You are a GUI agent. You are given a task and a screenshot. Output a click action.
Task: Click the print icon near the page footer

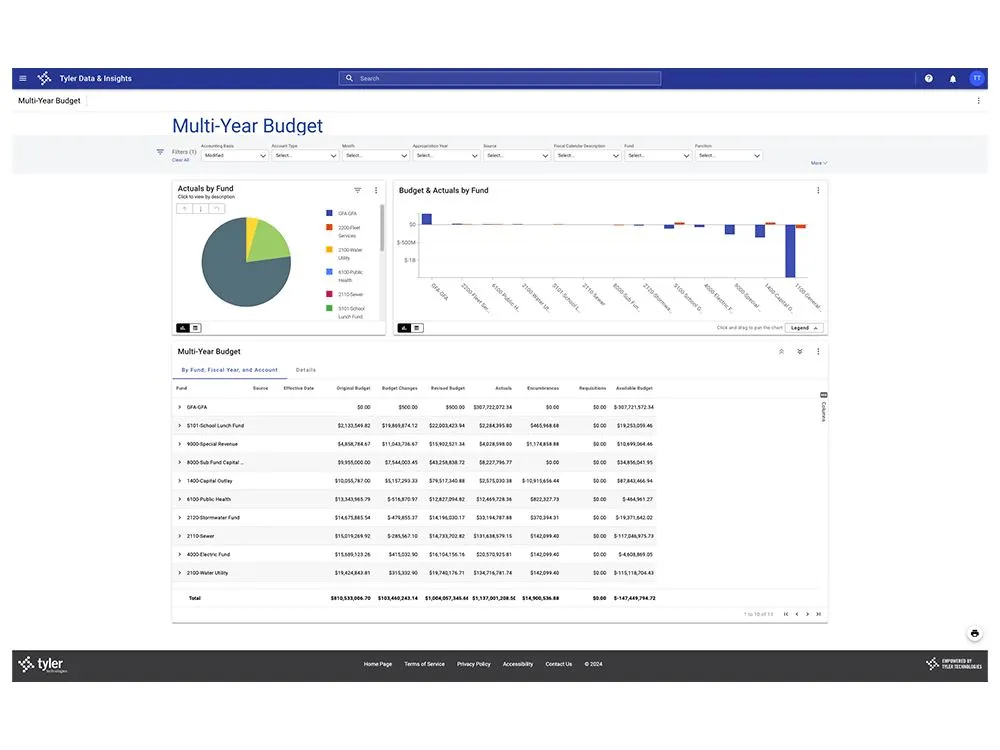click(974, 633)
